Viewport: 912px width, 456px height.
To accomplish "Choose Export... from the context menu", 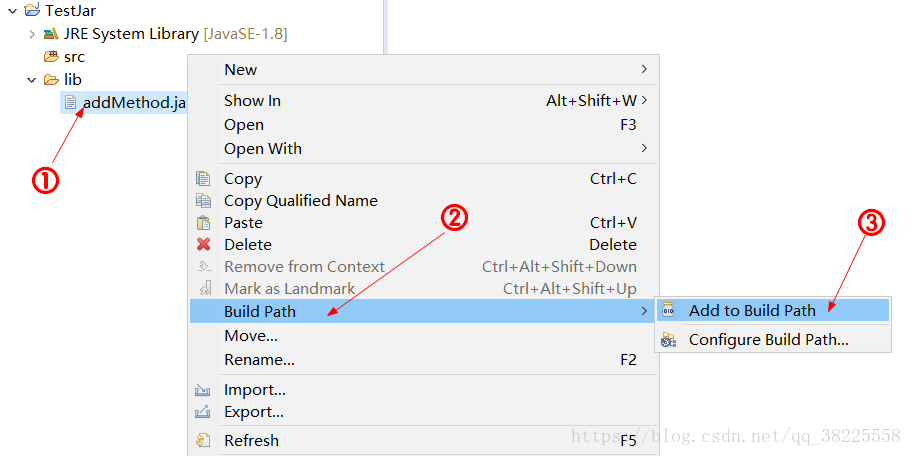I will (x=425, y=412).
